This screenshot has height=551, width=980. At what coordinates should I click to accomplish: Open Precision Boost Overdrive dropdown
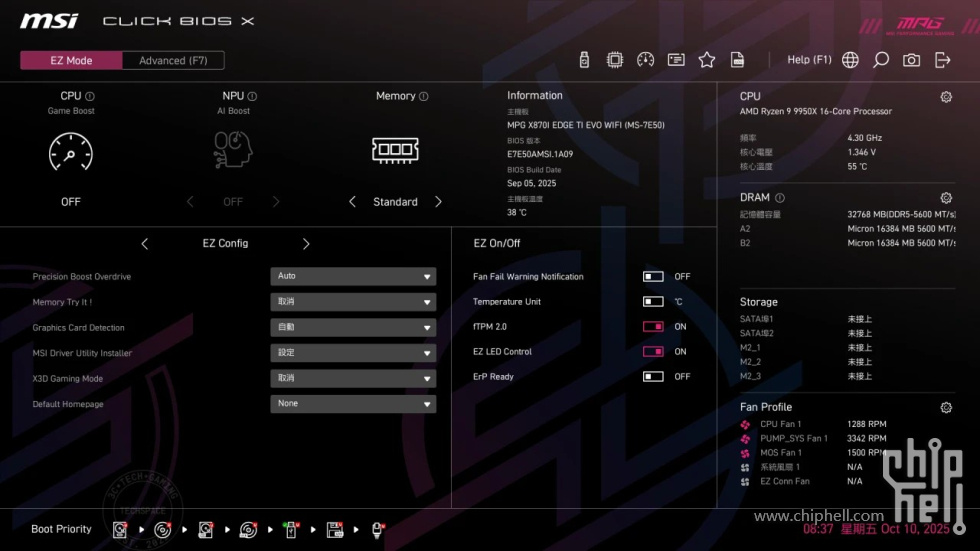[x=353, y=276]
